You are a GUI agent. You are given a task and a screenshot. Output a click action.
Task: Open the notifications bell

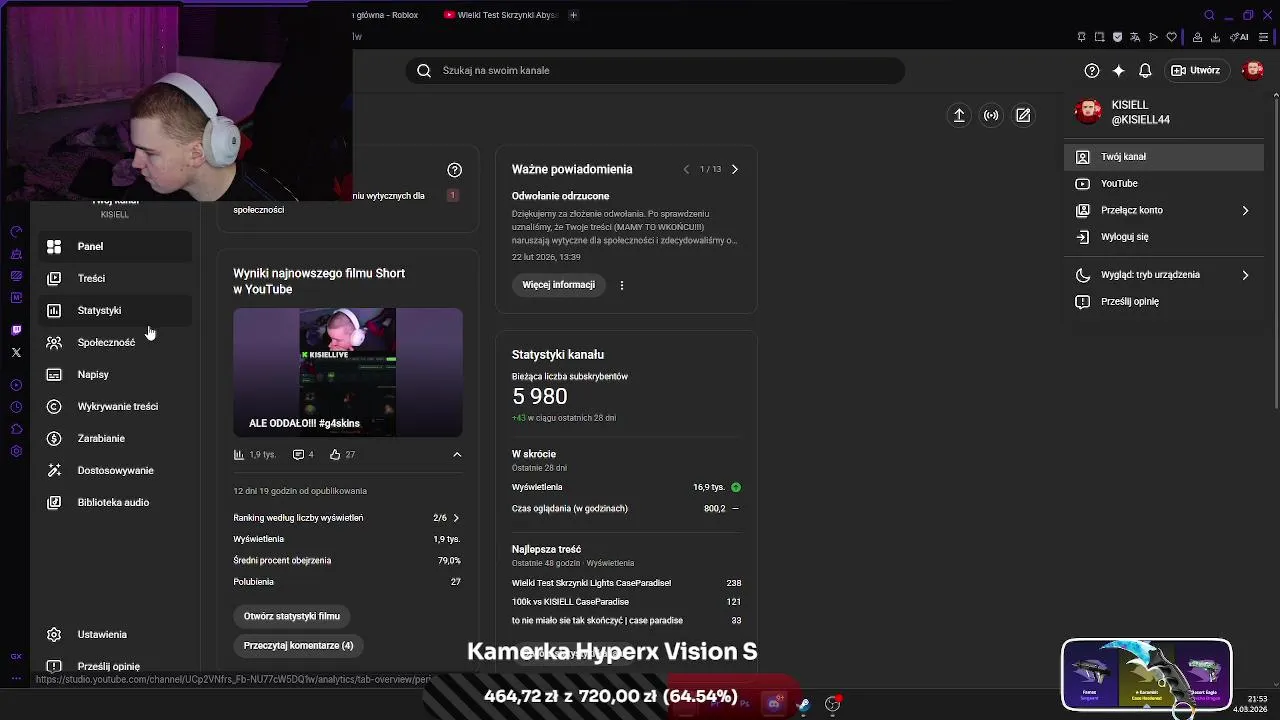(1146, 70)
